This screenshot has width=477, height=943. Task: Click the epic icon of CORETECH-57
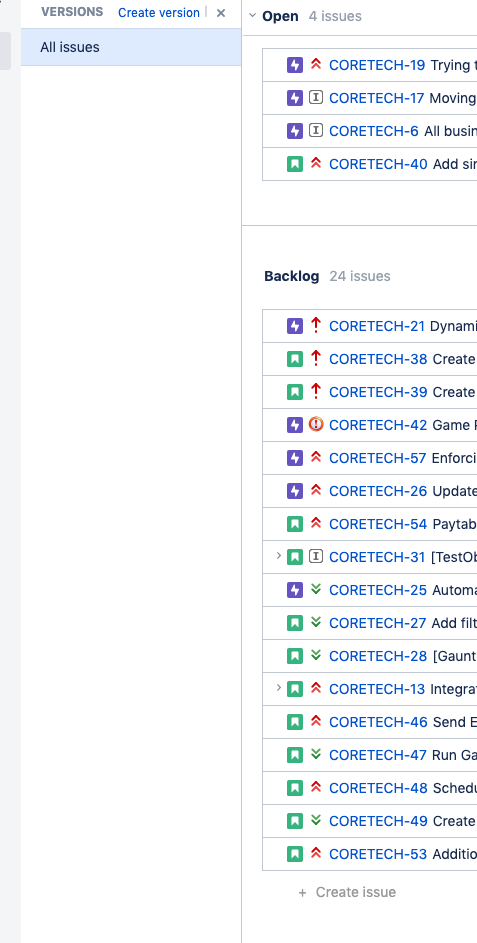tap(295, 458)
